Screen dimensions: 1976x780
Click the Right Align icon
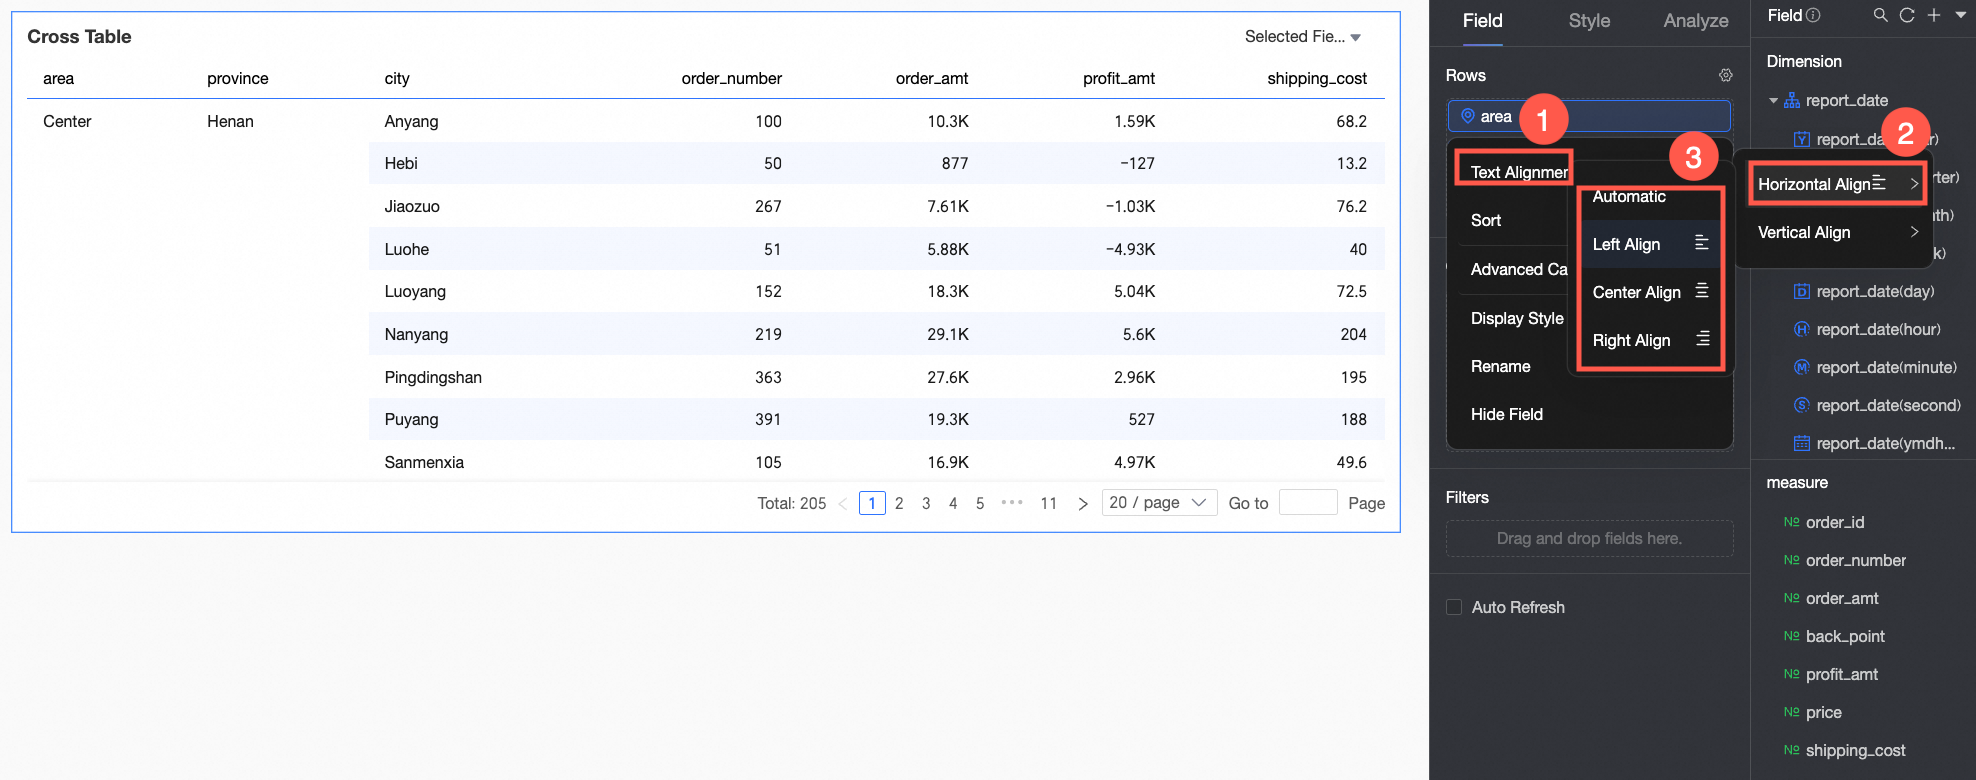[1702, 339]
